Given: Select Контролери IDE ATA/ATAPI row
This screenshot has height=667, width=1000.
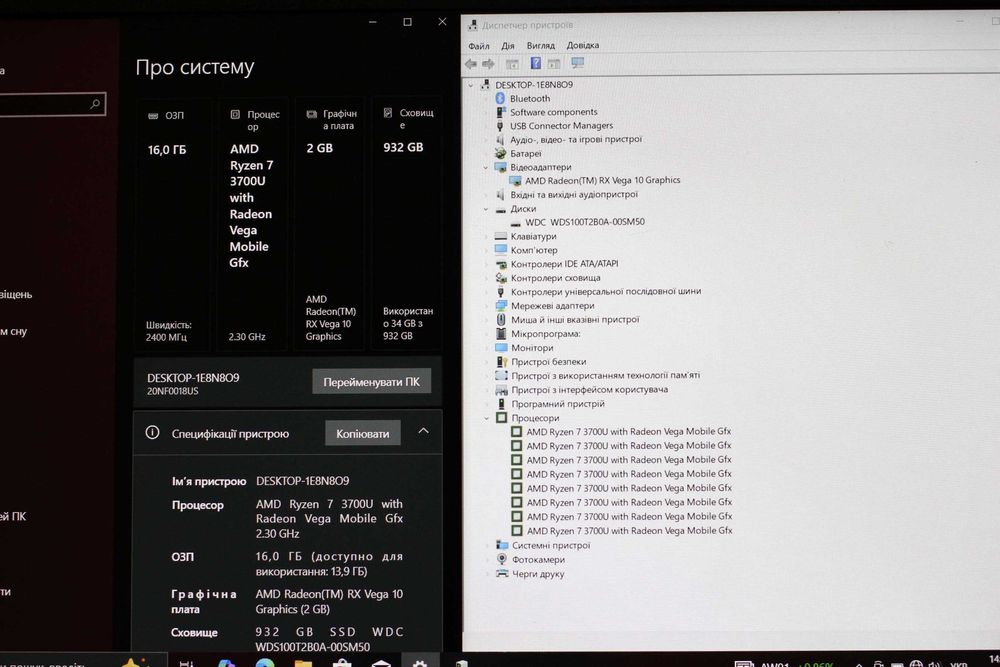Looking at the screenshot, I should [564, 263].
